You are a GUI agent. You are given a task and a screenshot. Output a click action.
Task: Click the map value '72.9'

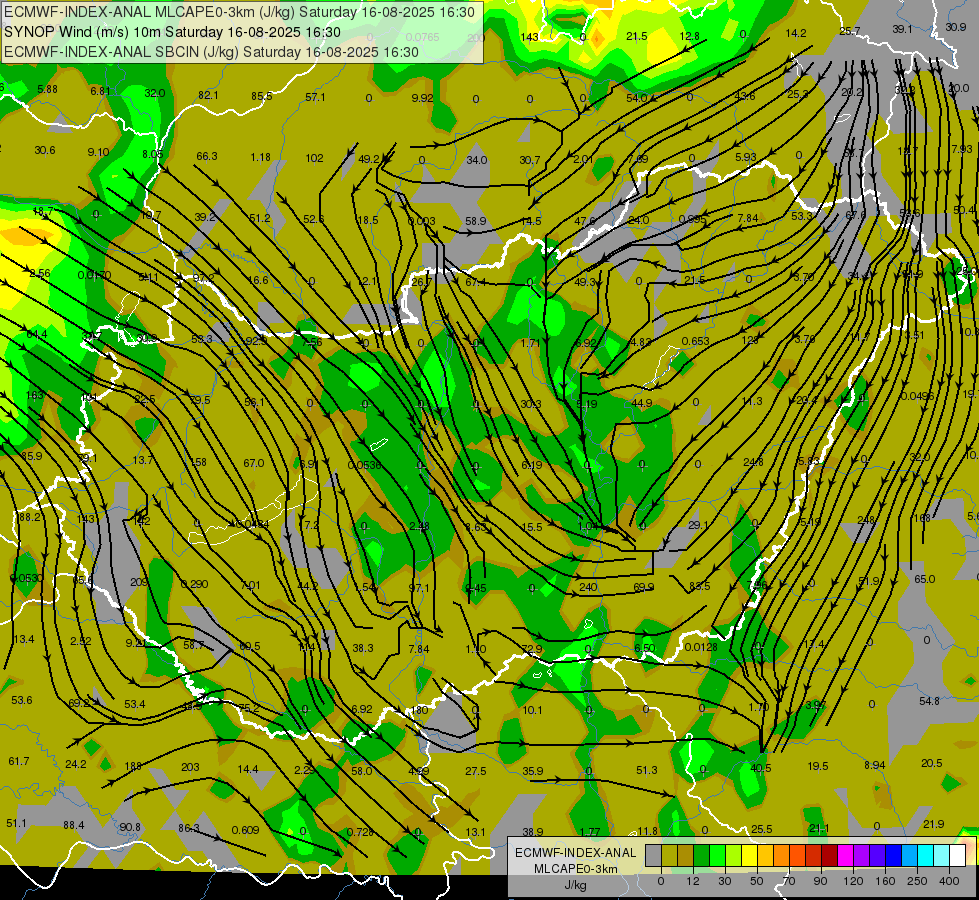point(532,649)
